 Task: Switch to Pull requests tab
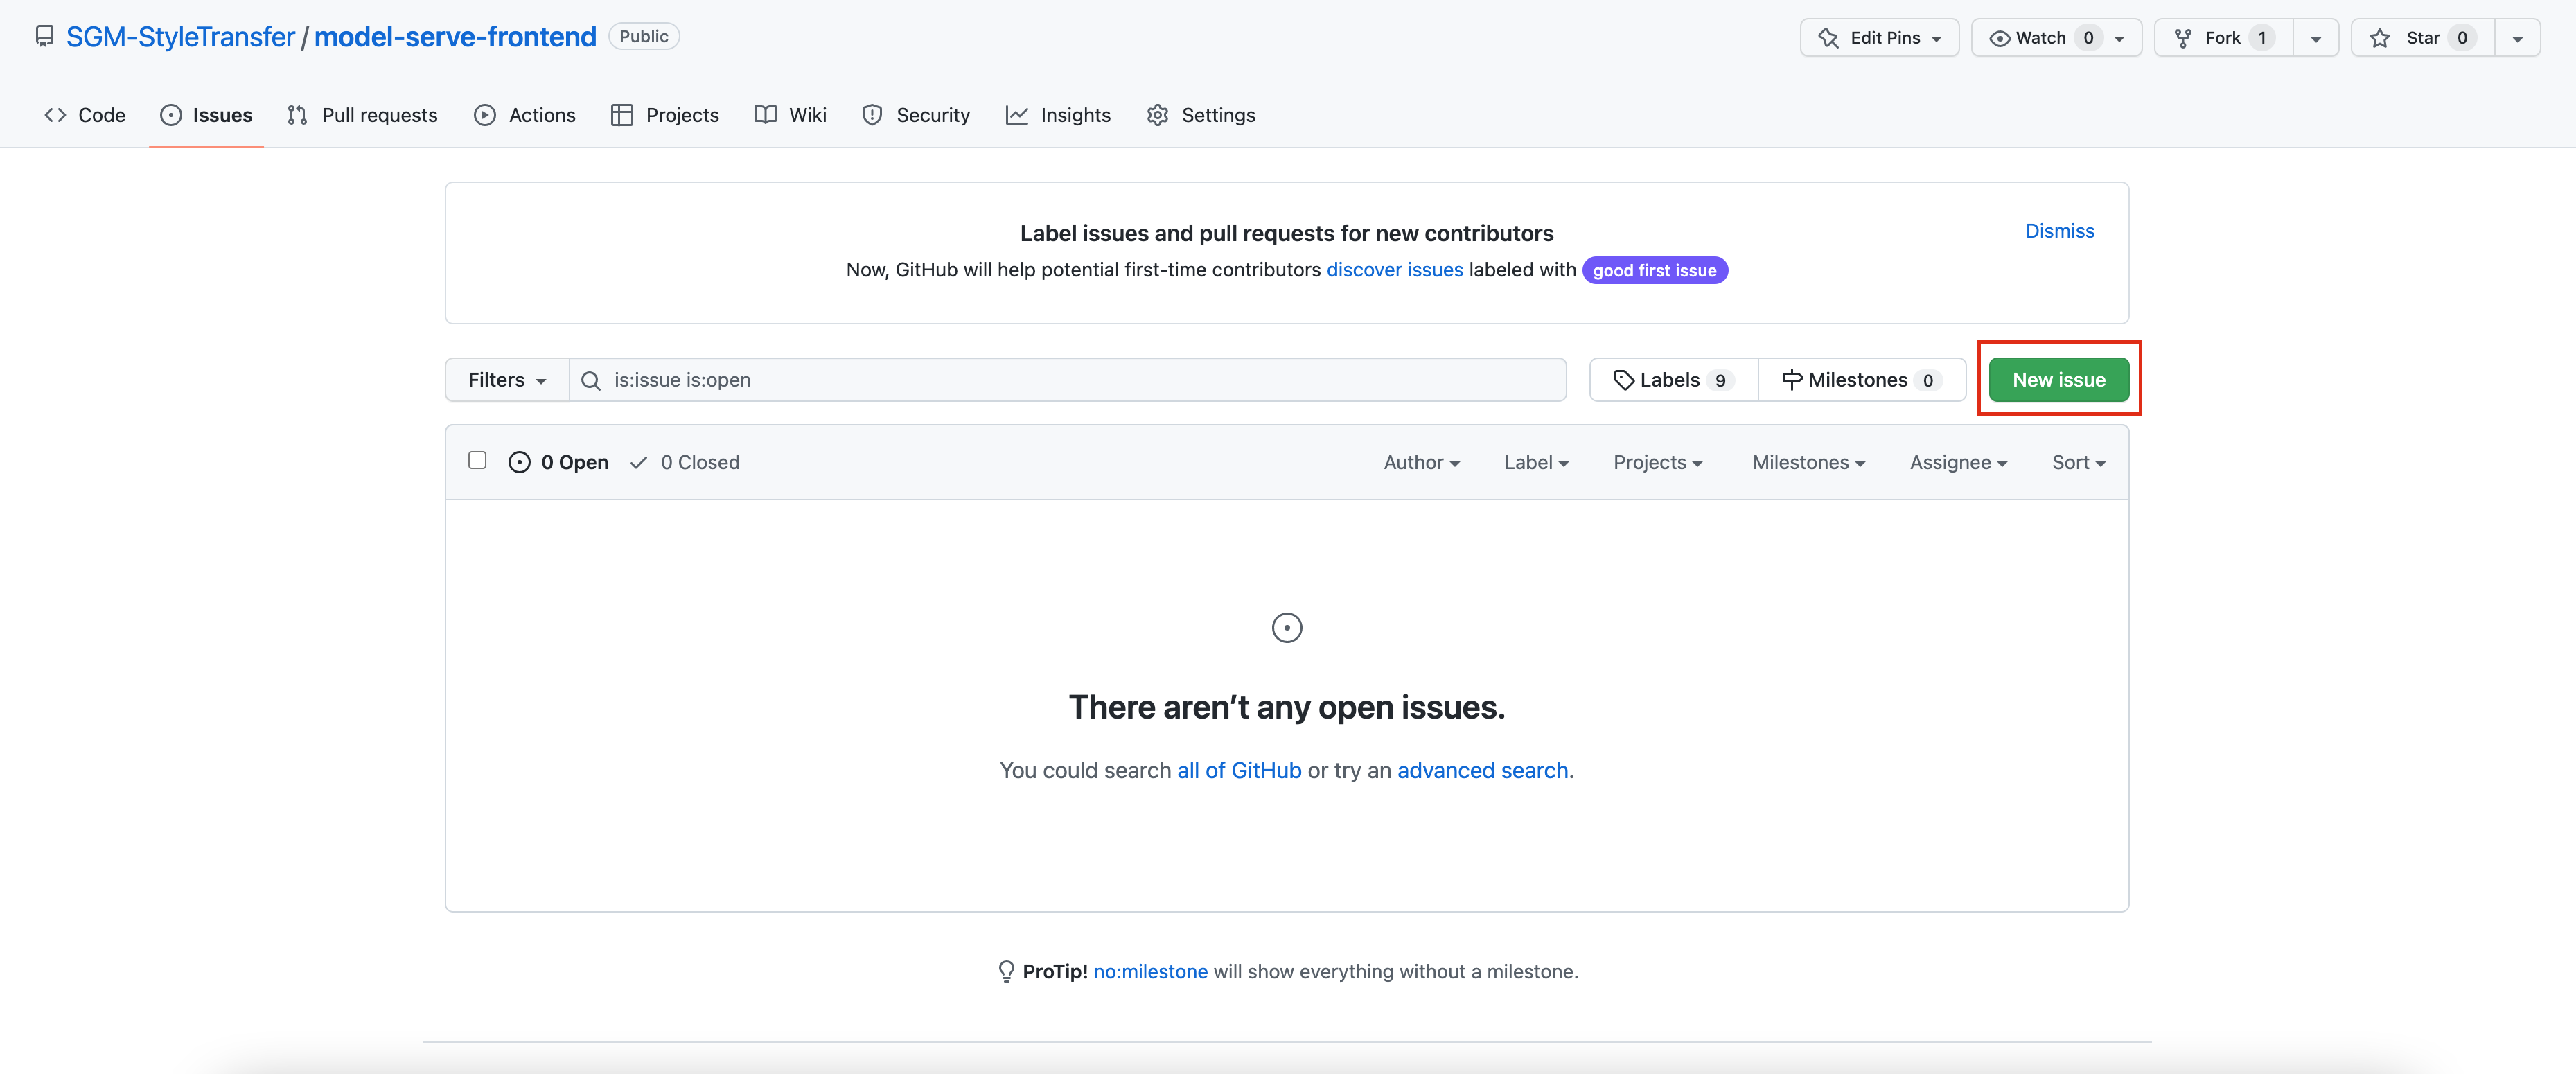(362, 115)
